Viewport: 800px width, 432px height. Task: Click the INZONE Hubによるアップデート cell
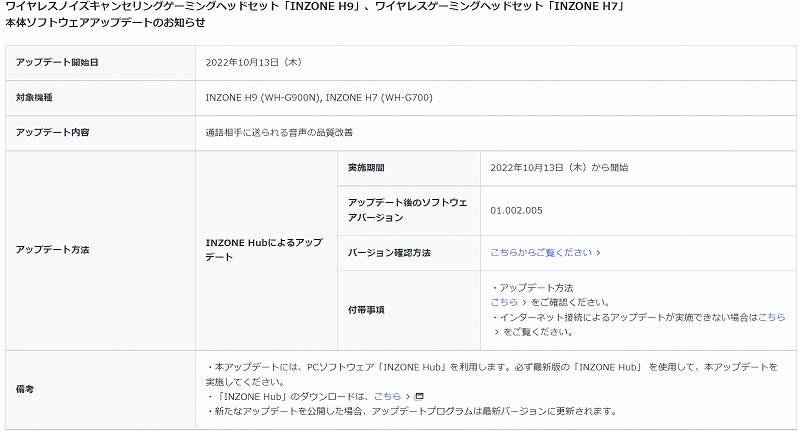point(266,250)
